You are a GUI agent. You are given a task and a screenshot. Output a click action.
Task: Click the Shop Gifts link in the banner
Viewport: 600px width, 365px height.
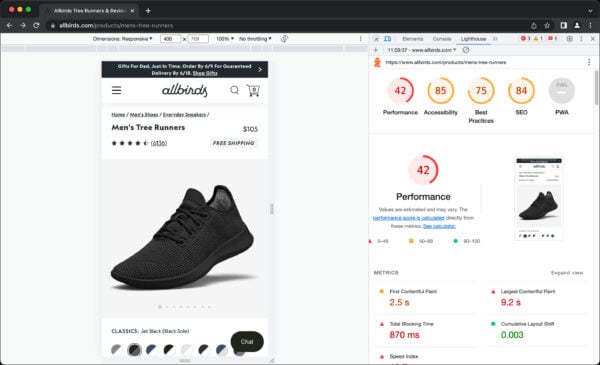[x=205, y=73]
